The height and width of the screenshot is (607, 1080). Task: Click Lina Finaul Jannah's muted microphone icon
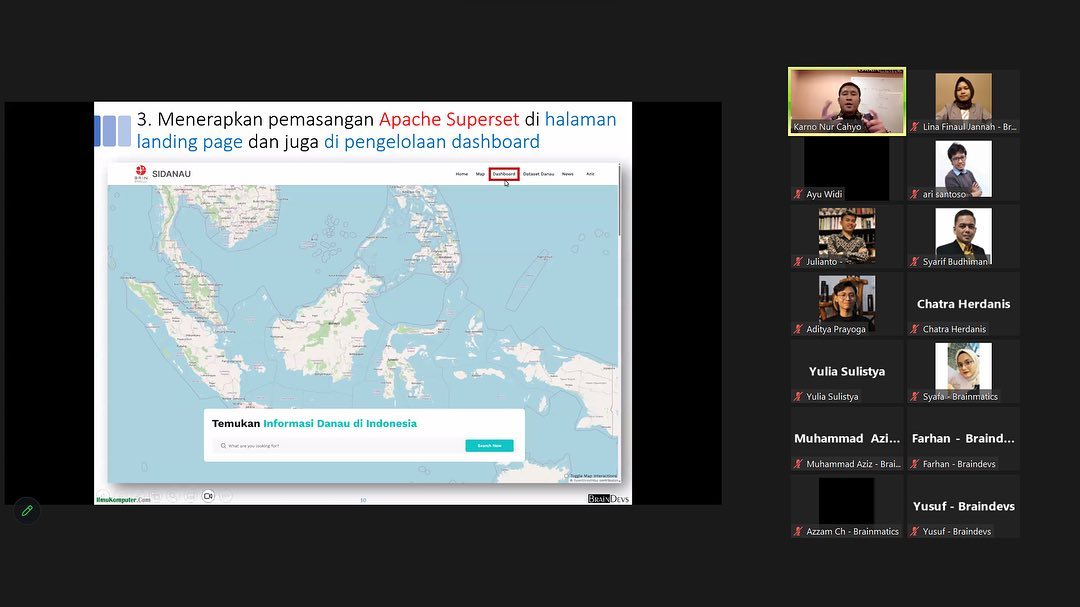pos(915,127)
